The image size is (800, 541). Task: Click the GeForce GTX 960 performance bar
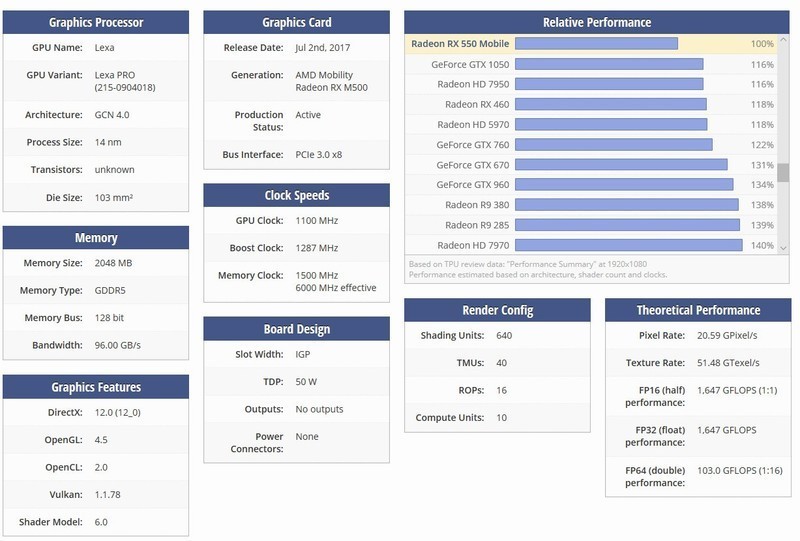(624, 185)
